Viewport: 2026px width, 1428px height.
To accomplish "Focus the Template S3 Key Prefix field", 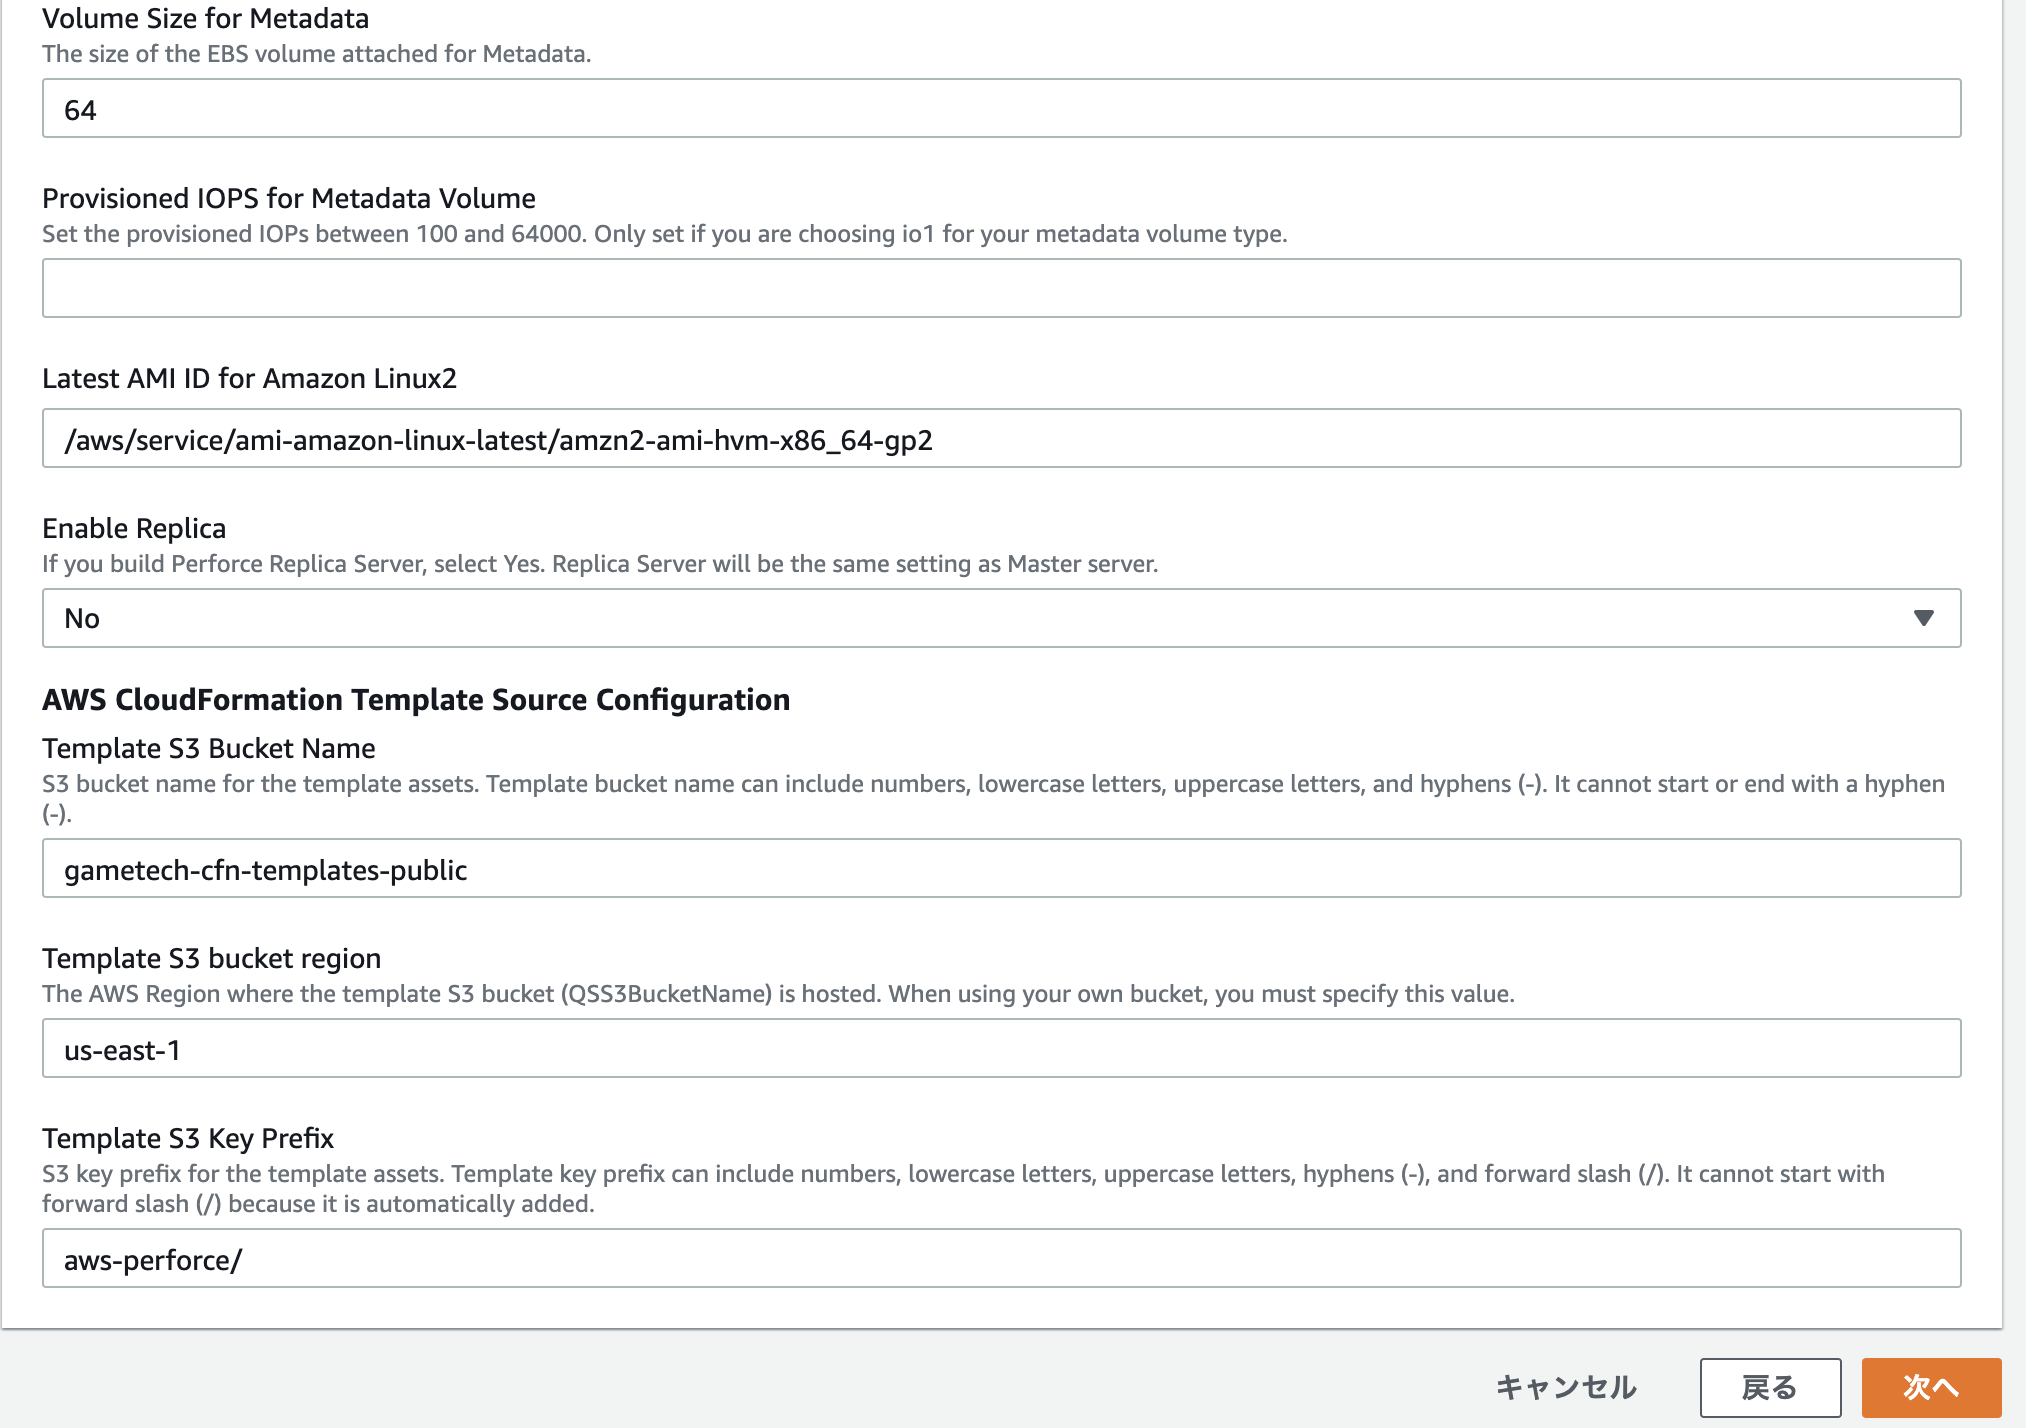I will [x=1000, y=1258].
